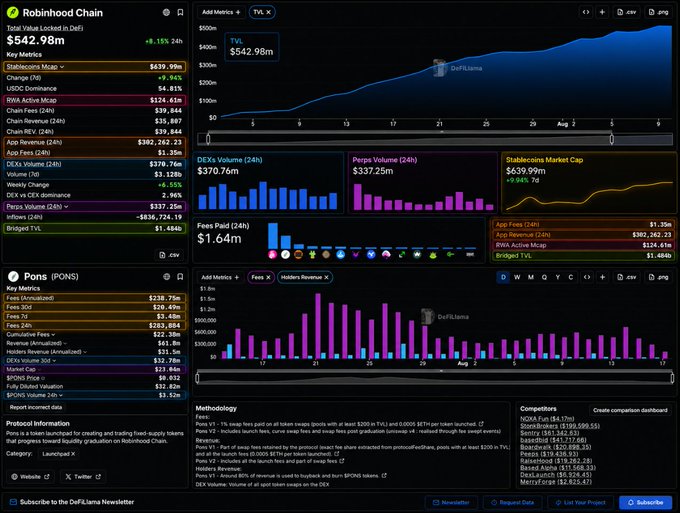Click Create comparison dashboard
This screenshot has height=513, width=680.
(630, 410)
